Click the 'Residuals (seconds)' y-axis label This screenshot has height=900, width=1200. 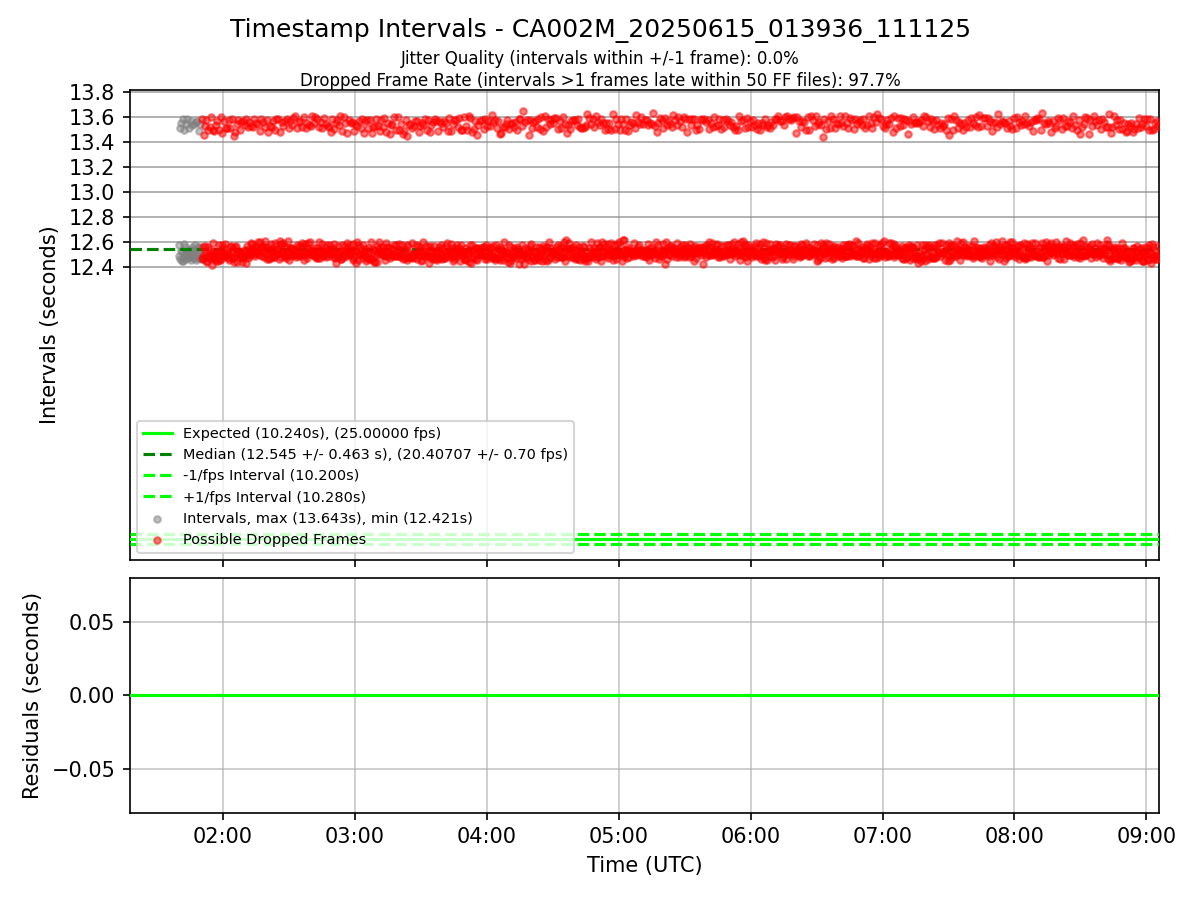31,696
